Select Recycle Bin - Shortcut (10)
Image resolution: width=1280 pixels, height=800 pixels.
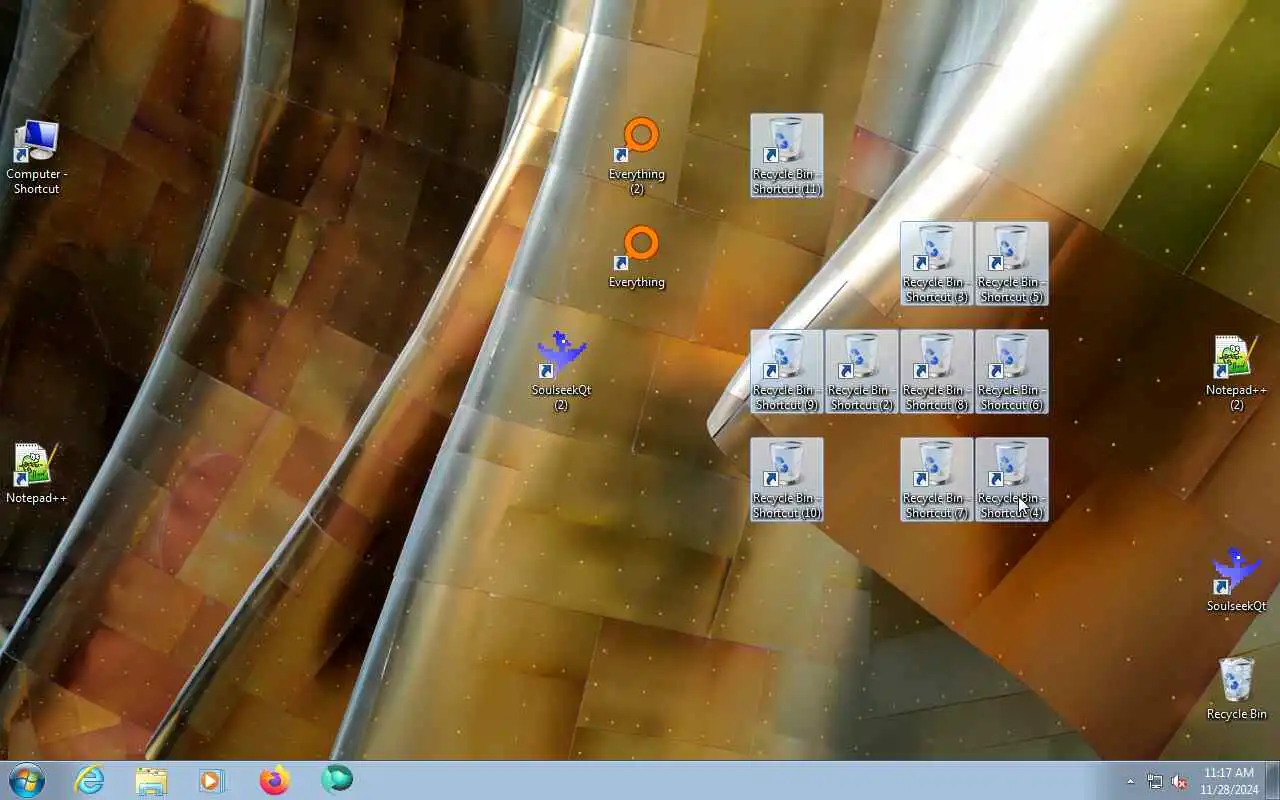coord(787,479)
